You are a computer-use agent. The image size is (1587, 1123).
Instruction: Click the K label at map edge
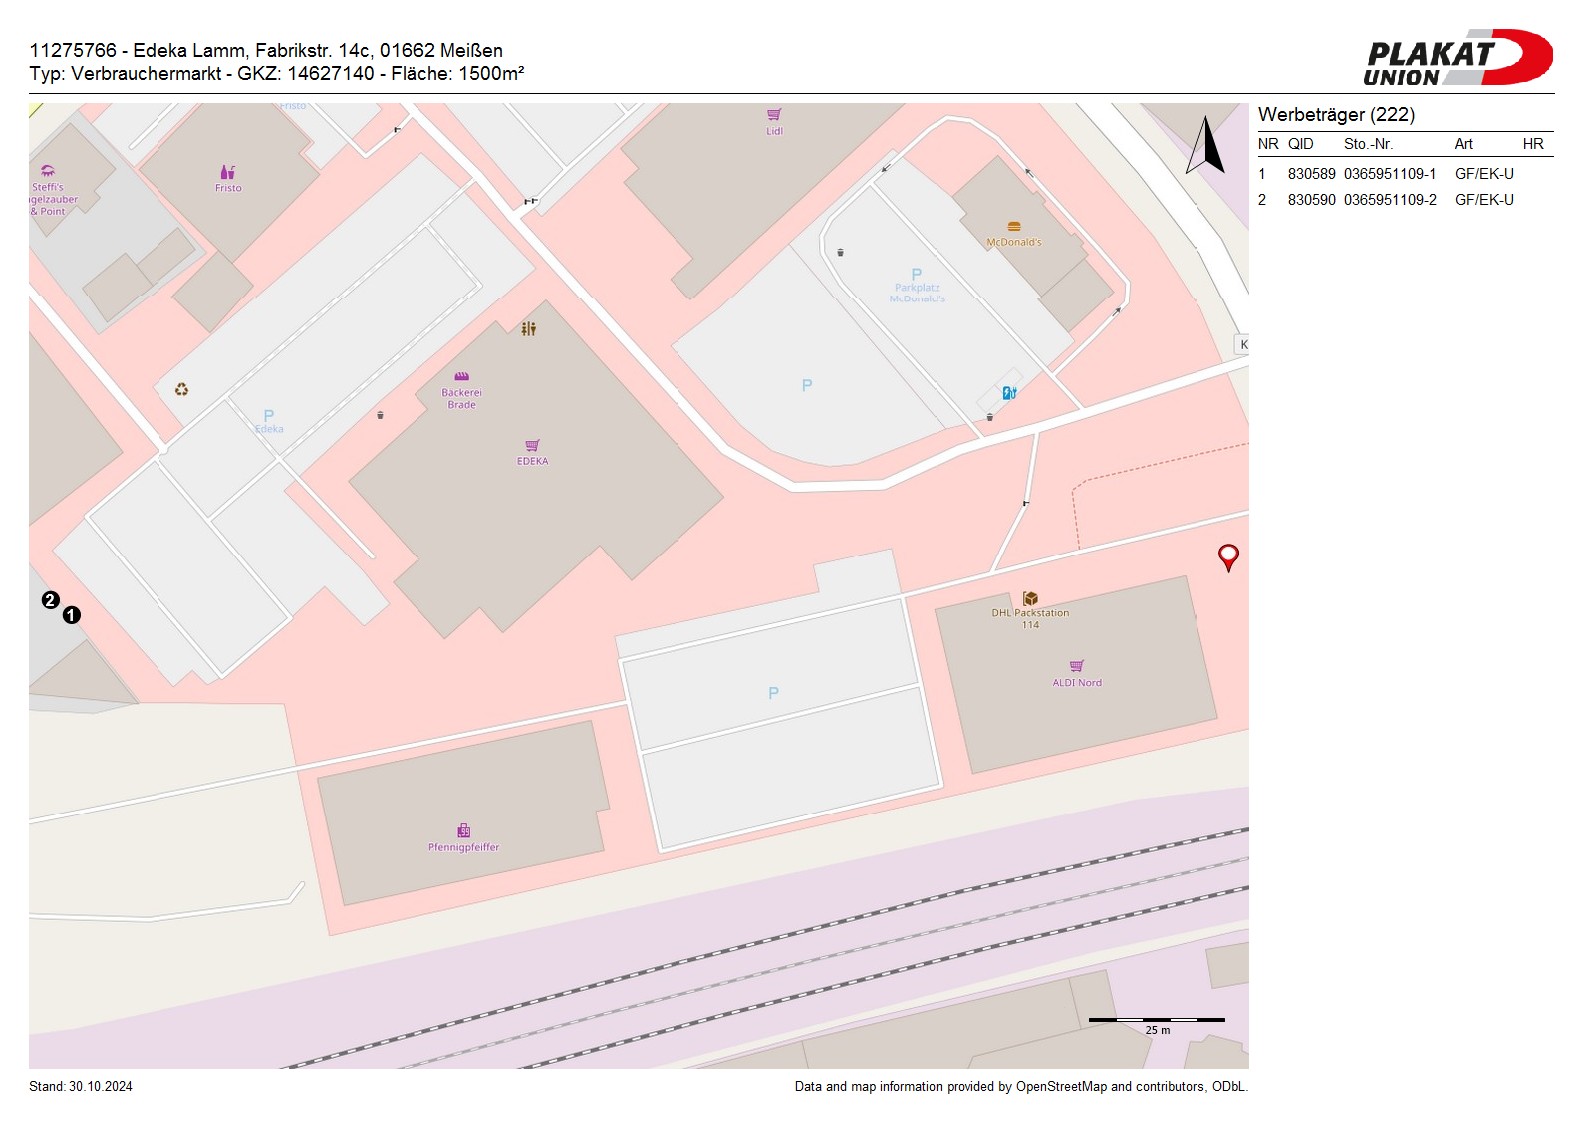coord(1243,345)
